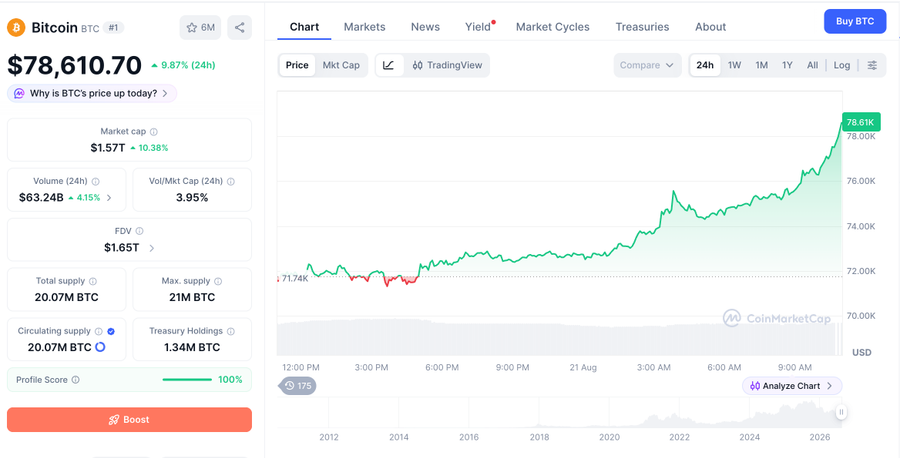Select the 1W time range

coord(735,65)
